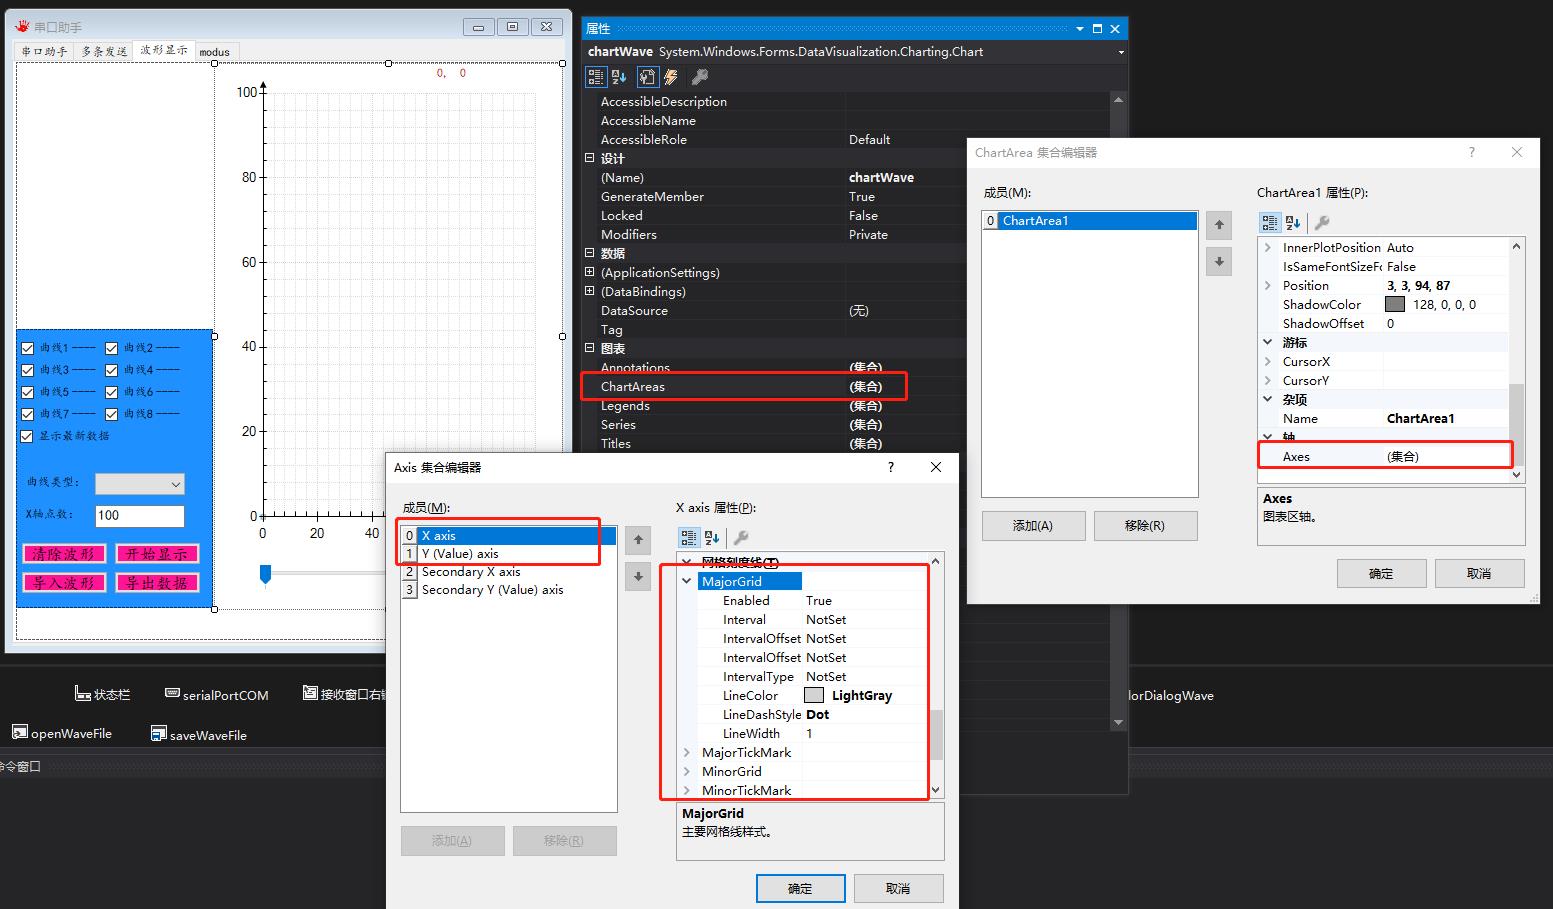Screen dimensions: 1553x909
Task: Click the chart scrollbar blue slider thumb
Action: coord(265,574)
